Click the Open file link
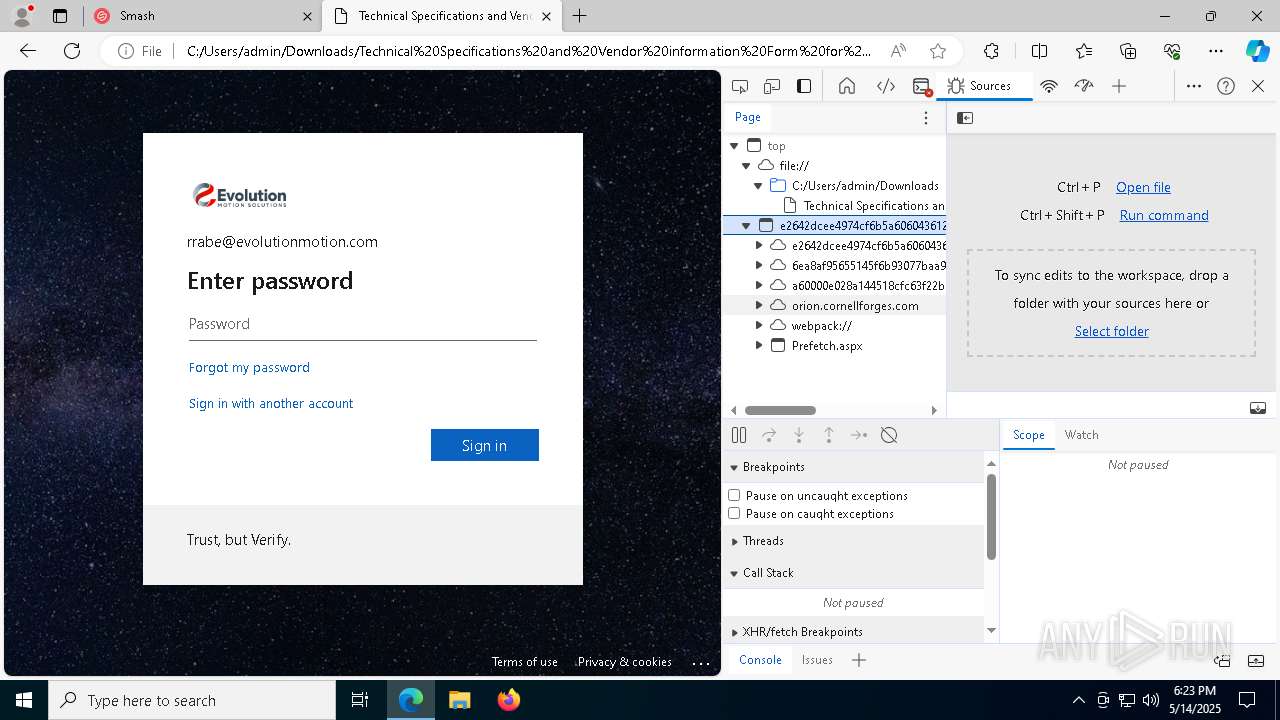Image resolution: width=1280 pixels, height=720 pixels. coord(1143,187)
